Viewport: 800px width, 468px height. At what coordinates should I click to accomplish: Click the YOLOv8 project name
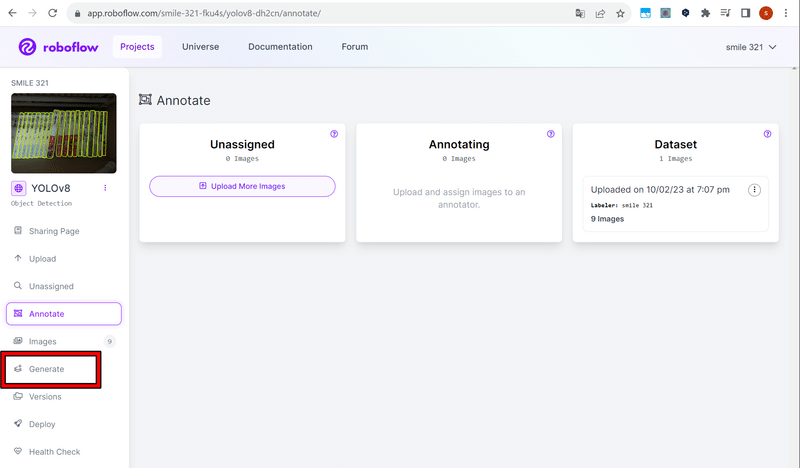[x=51, y=188]
